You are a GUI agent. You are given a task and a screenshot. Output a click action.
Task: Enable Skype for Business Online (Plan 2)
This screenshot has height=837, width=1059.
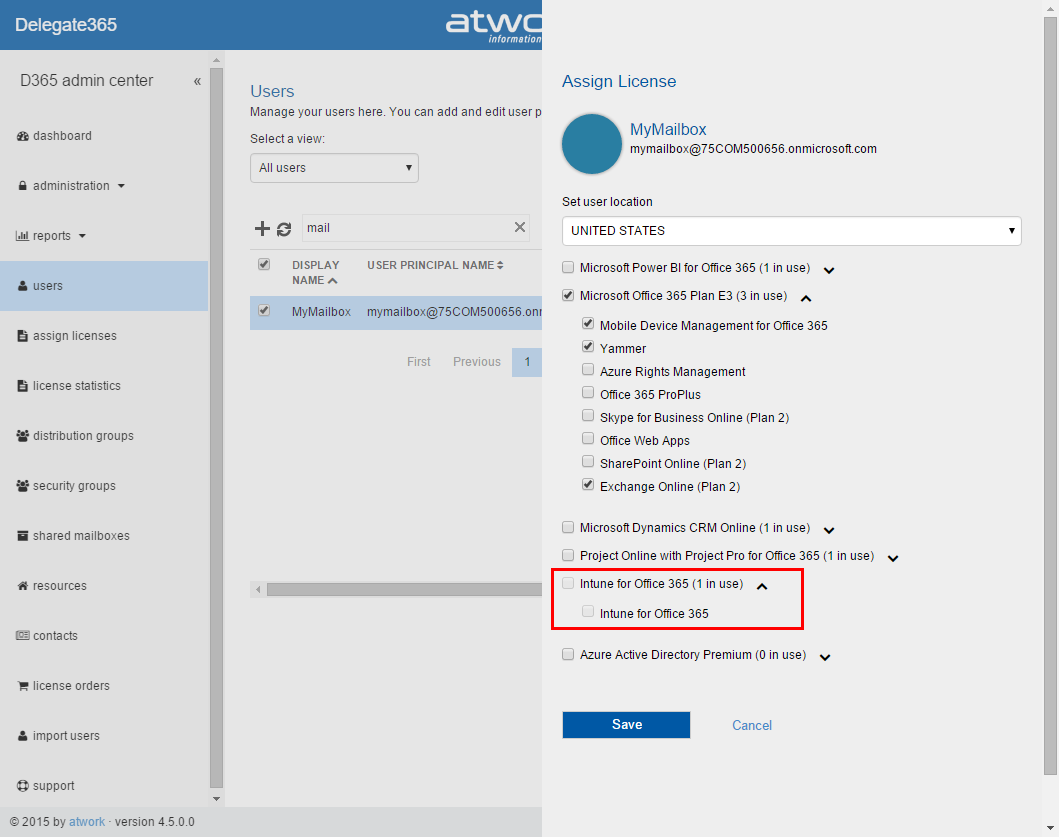click(588, 415)
